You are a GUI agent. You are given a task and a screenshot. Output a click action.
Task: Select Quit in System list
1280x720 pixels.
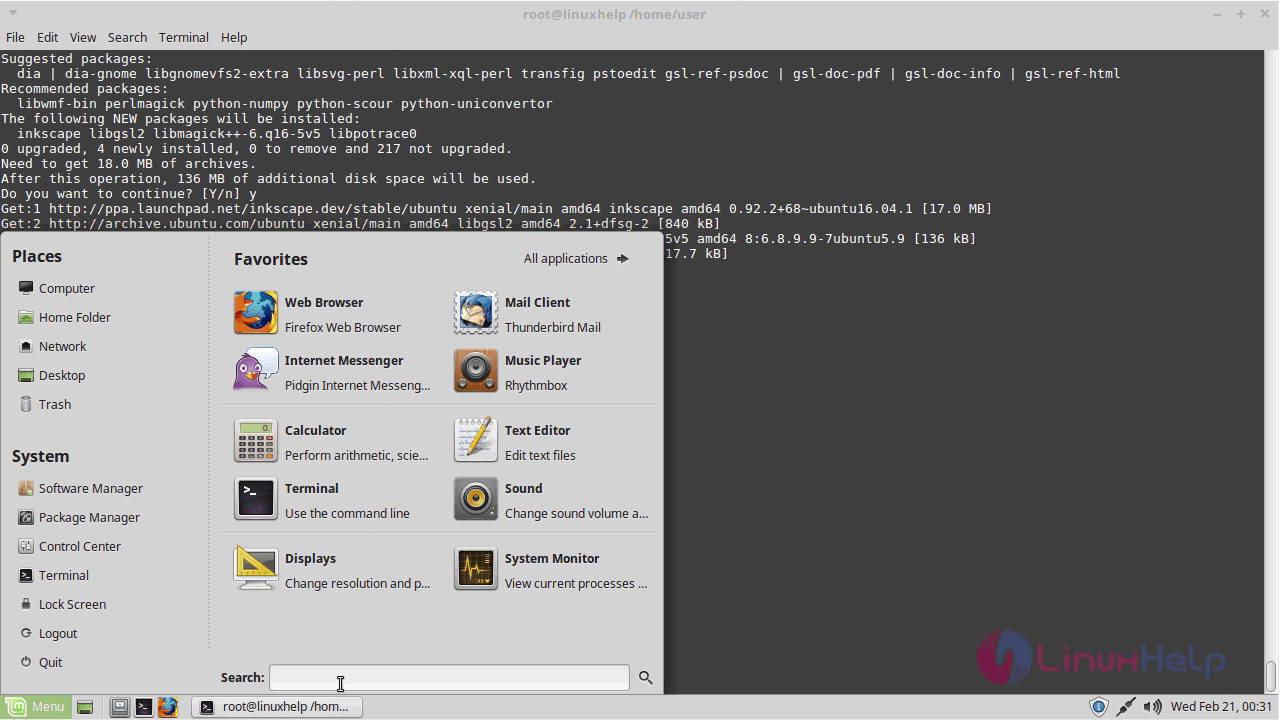point(41,662)
